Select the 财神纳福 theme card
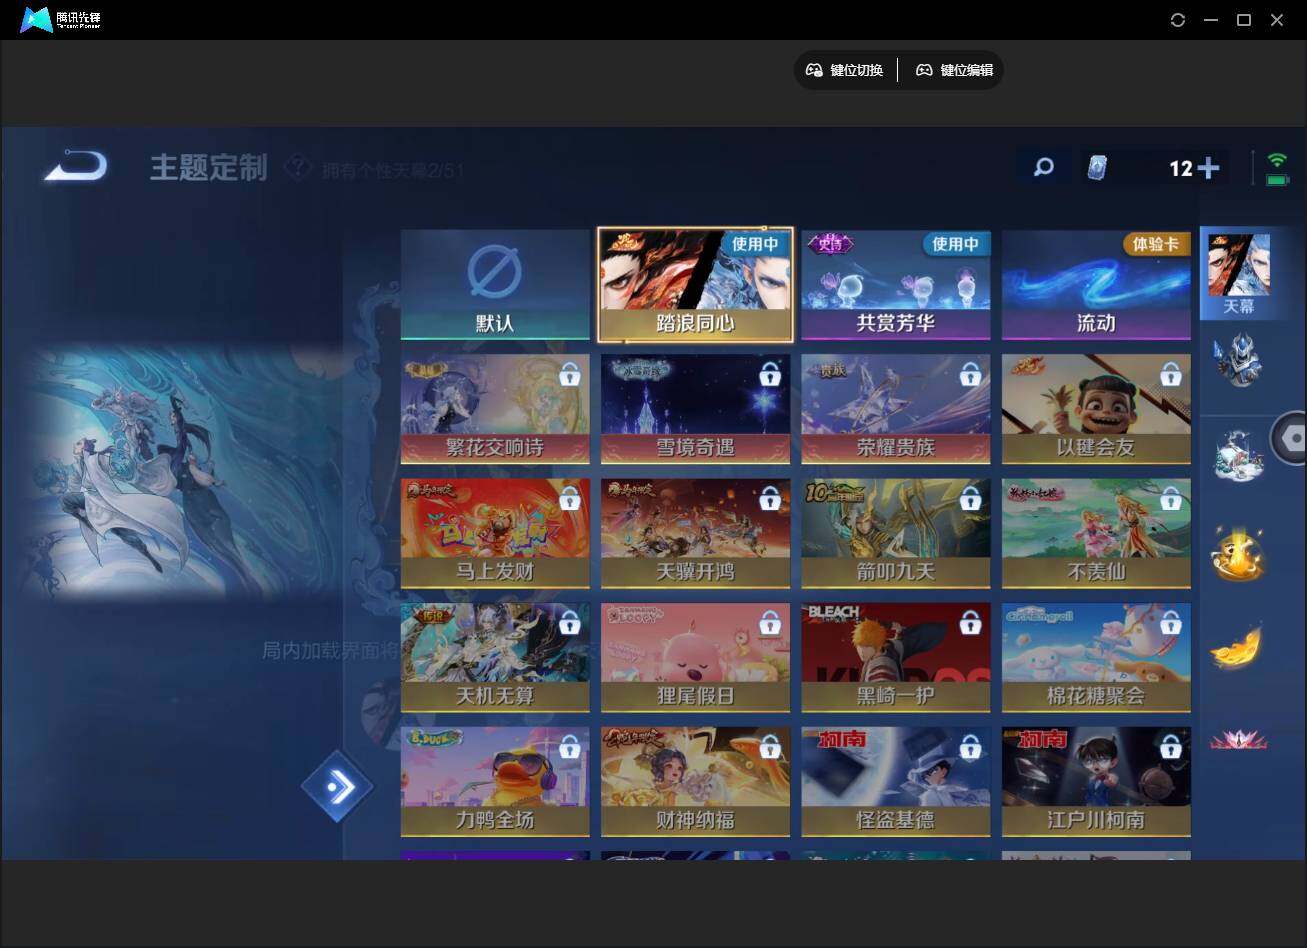 coord(695,781)
